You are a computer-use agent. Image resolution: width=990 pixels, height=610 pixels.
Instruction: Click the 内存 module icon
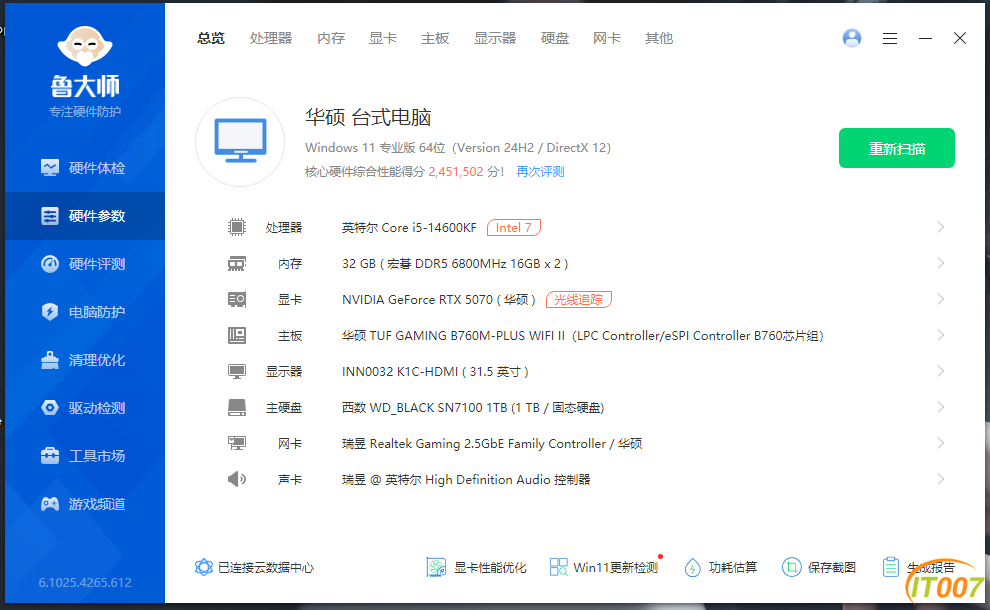tap(237, 263)
